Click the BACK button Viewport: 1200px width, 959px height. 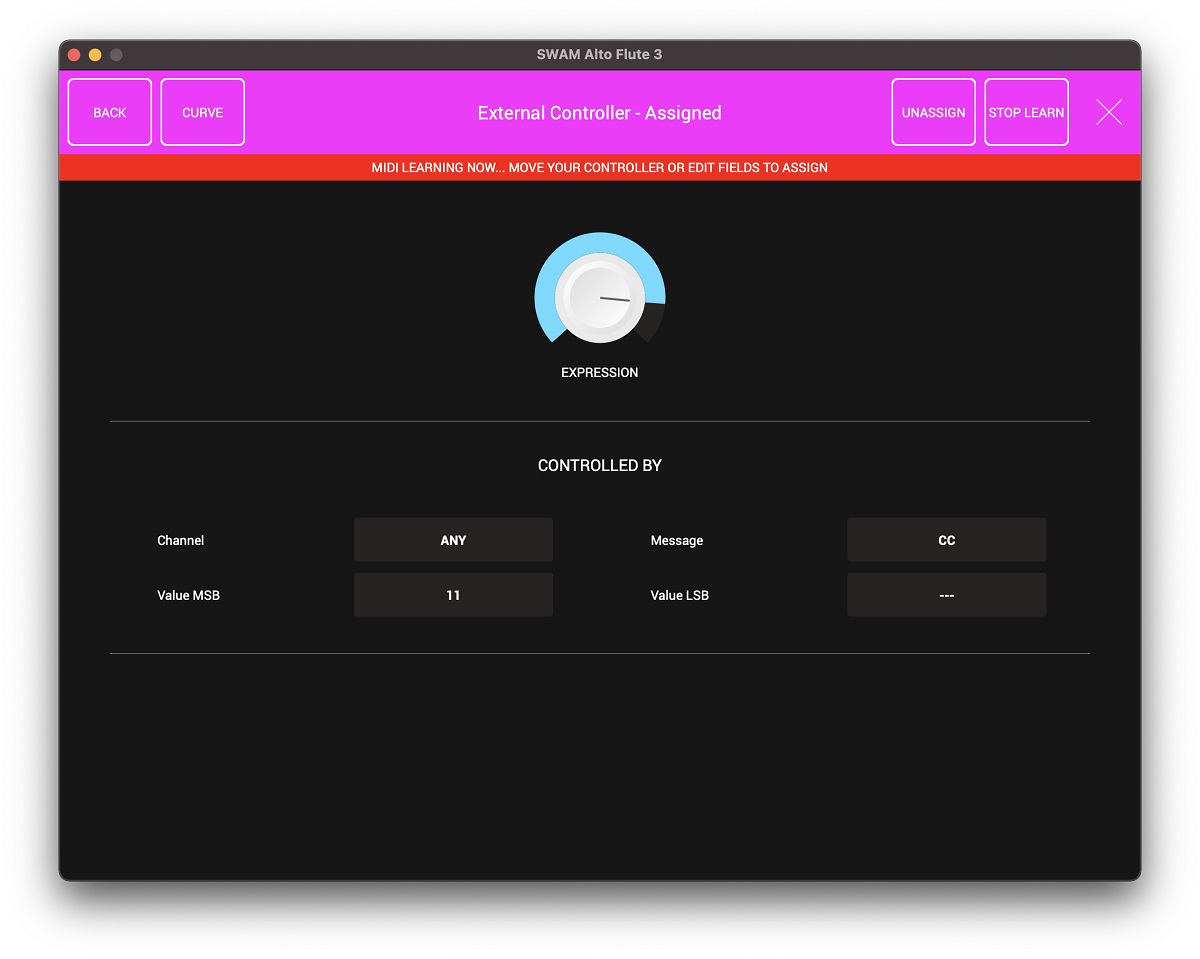pos(110,112)
